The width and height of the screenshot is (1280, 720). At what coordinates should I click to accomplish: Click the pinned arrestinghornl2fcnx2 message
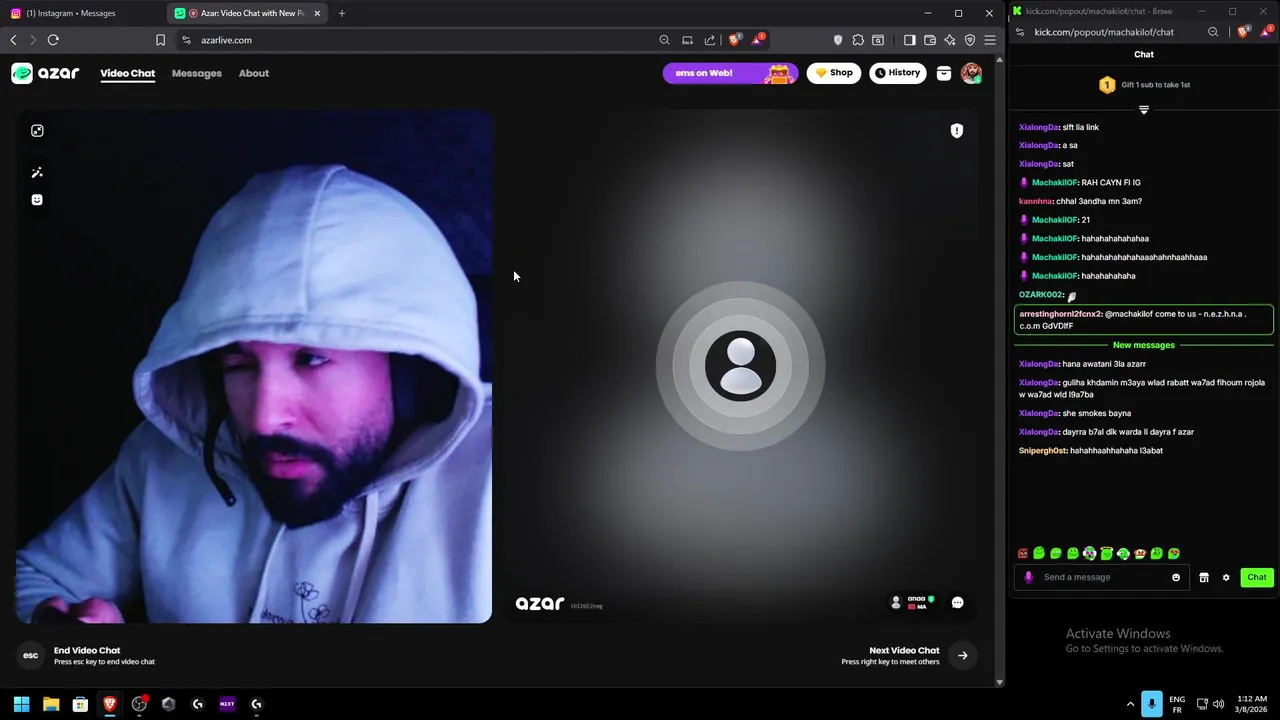pyautogui.click(x=1144, y=320)
